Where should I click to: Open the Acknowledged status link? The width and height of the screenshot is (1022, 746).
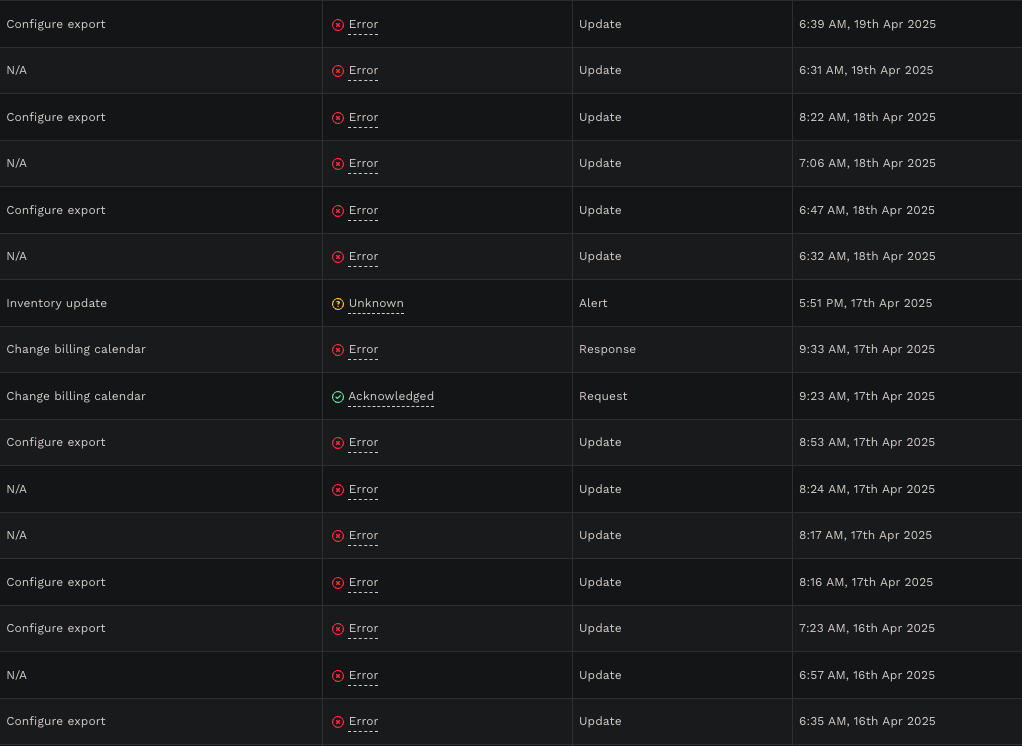tap(391, 396)
